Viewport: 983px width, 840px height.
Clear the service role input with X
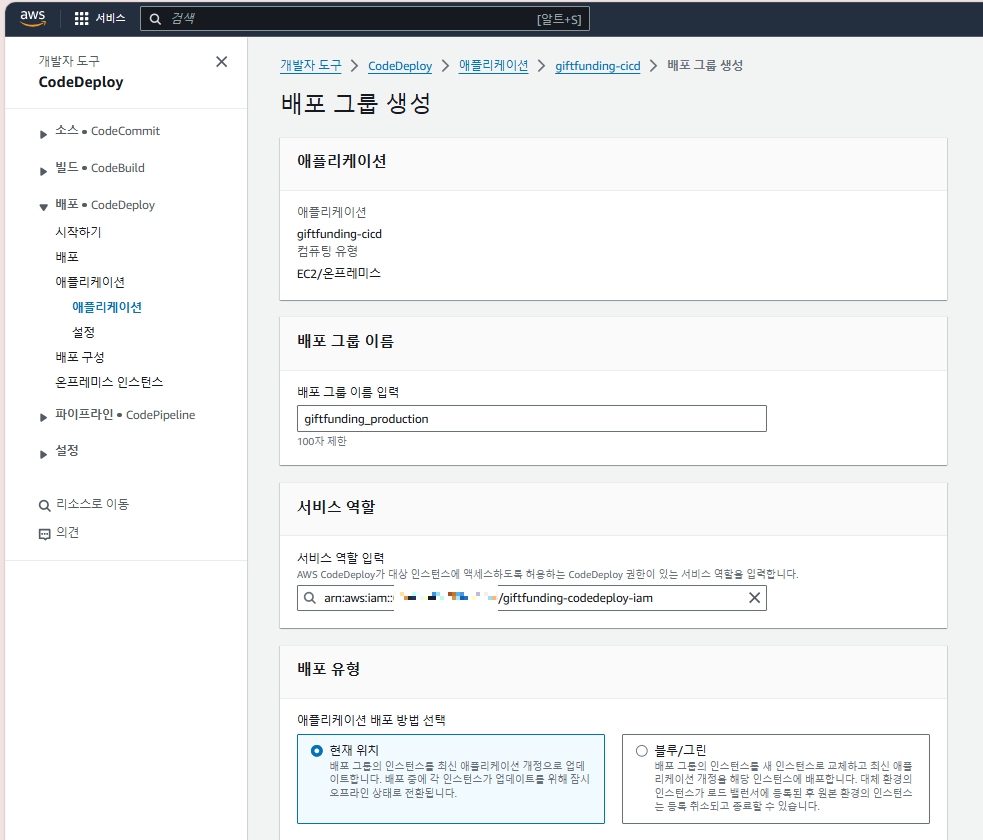(x=754, y=598)
